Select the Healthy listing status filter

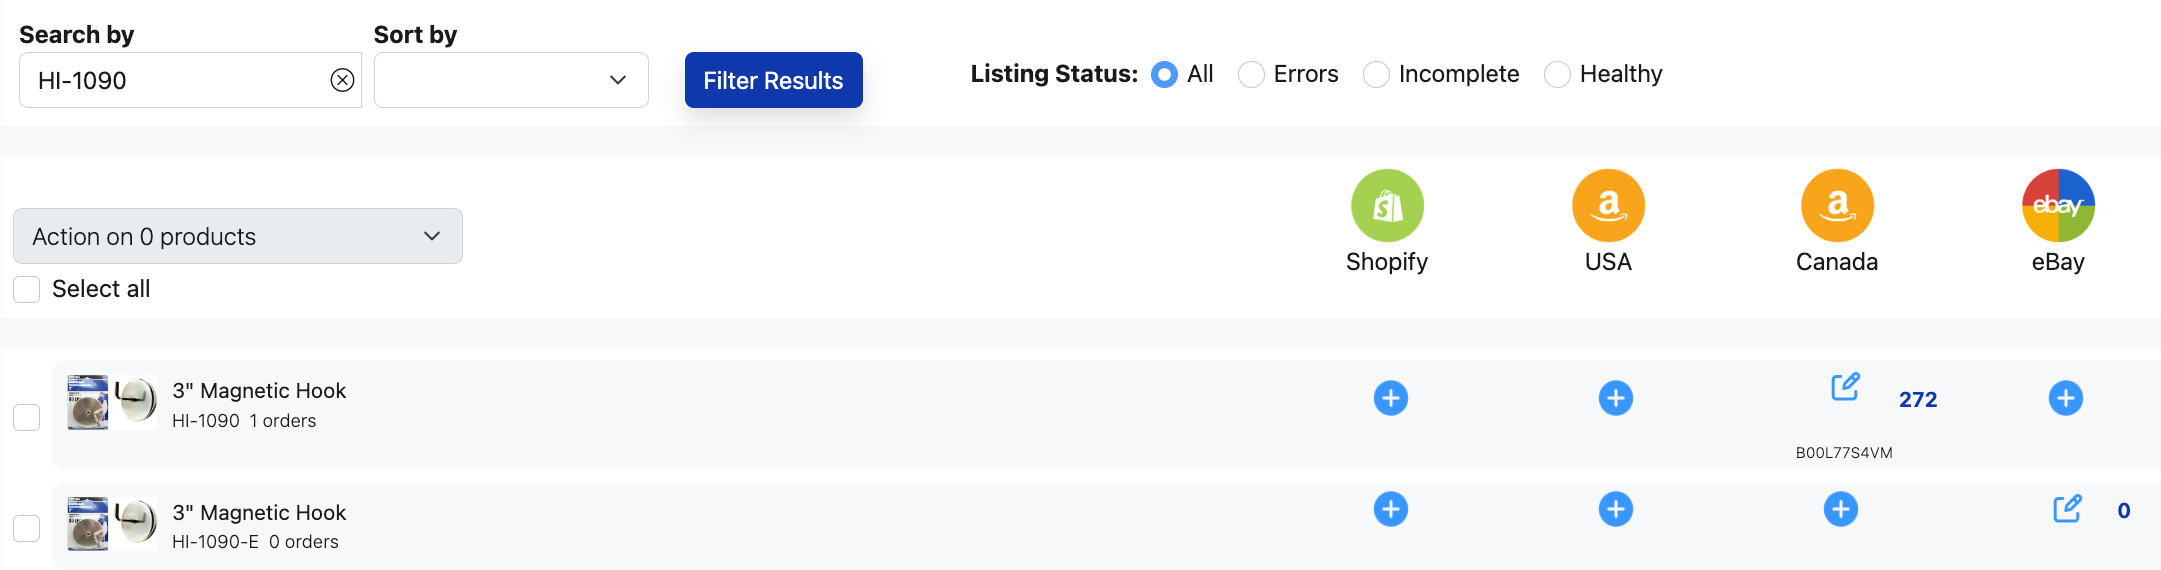click(1557, 74)
